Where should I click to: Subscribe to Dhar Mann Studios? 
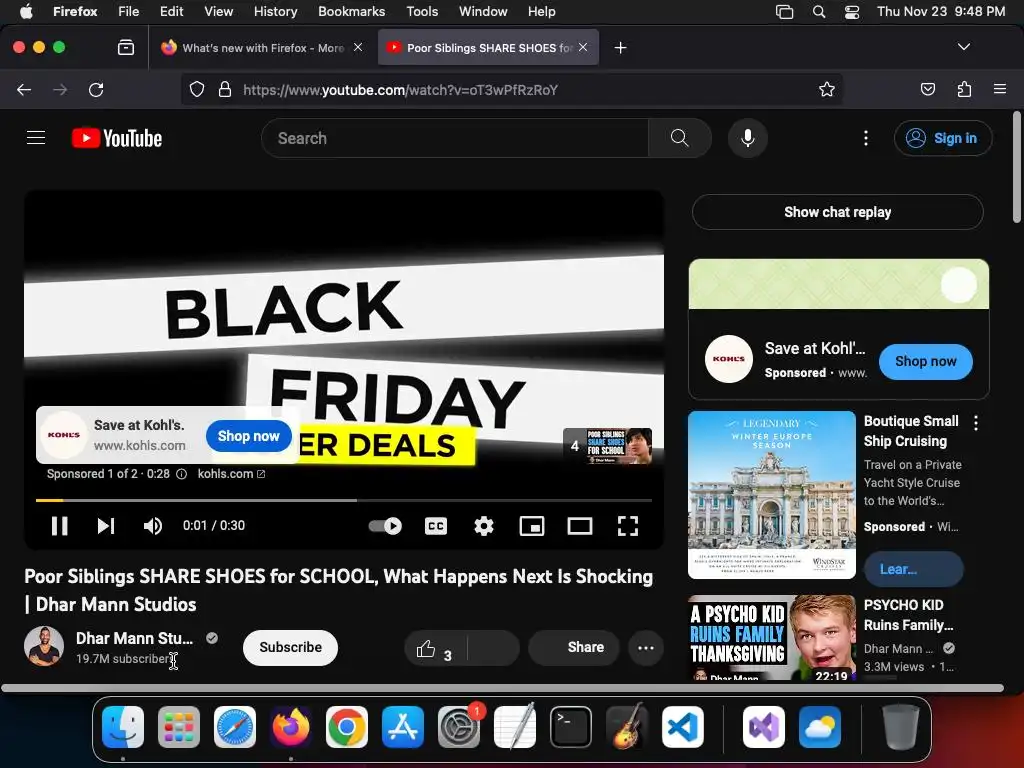point(291,648)
